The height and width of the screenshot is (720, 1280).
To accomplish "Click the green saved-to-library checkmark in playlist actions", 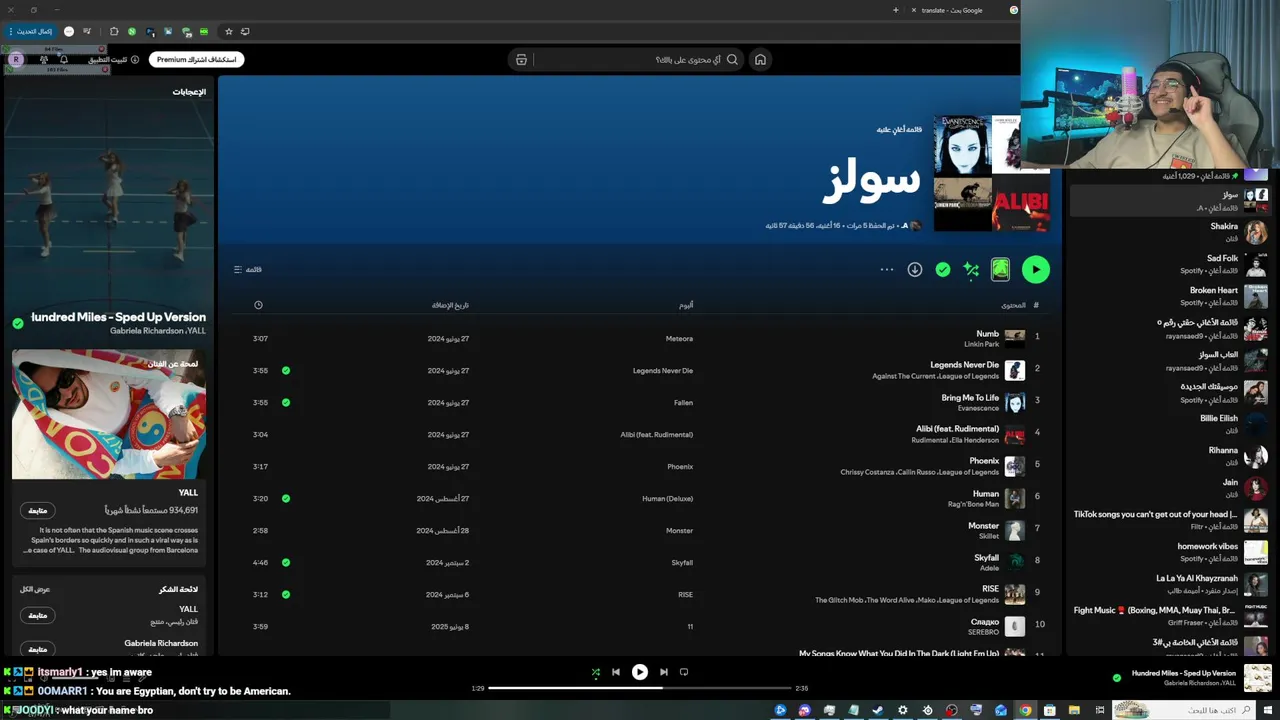I will point(942,269).
